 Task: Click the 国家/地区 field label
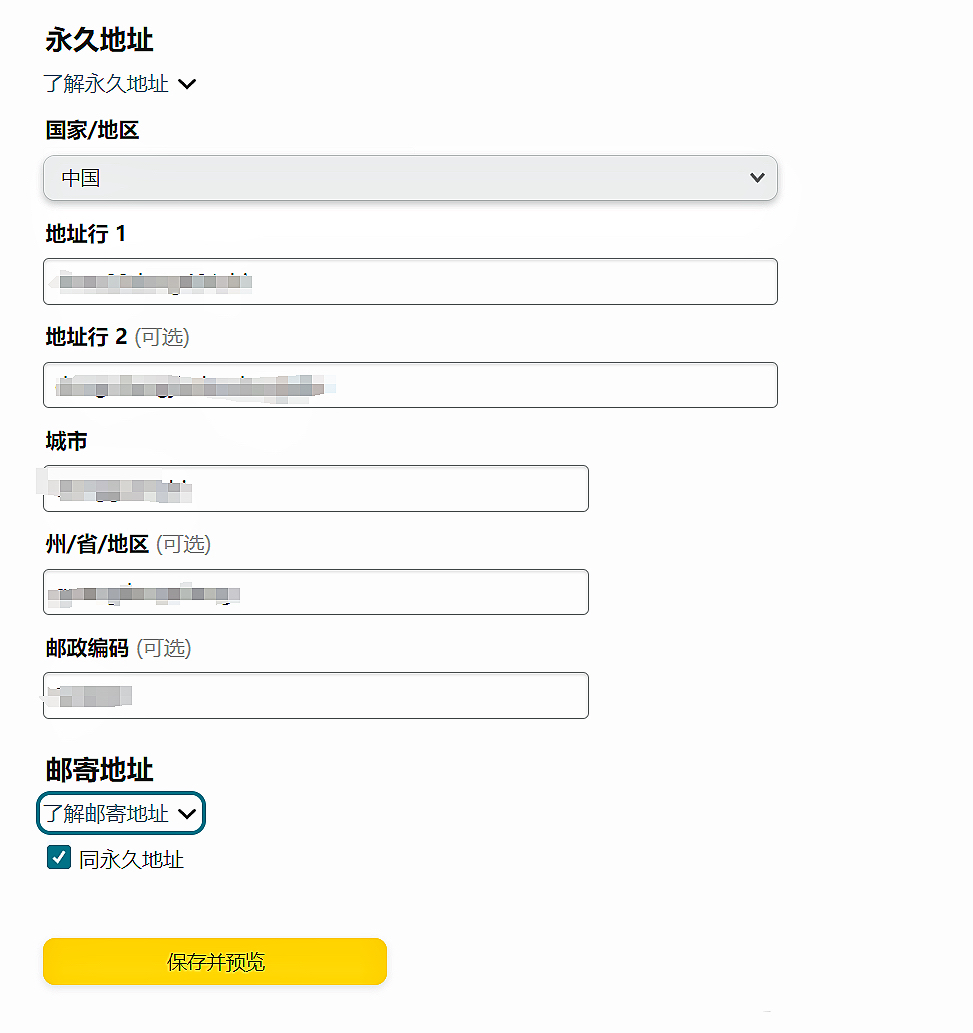click(x=92, y=130)
